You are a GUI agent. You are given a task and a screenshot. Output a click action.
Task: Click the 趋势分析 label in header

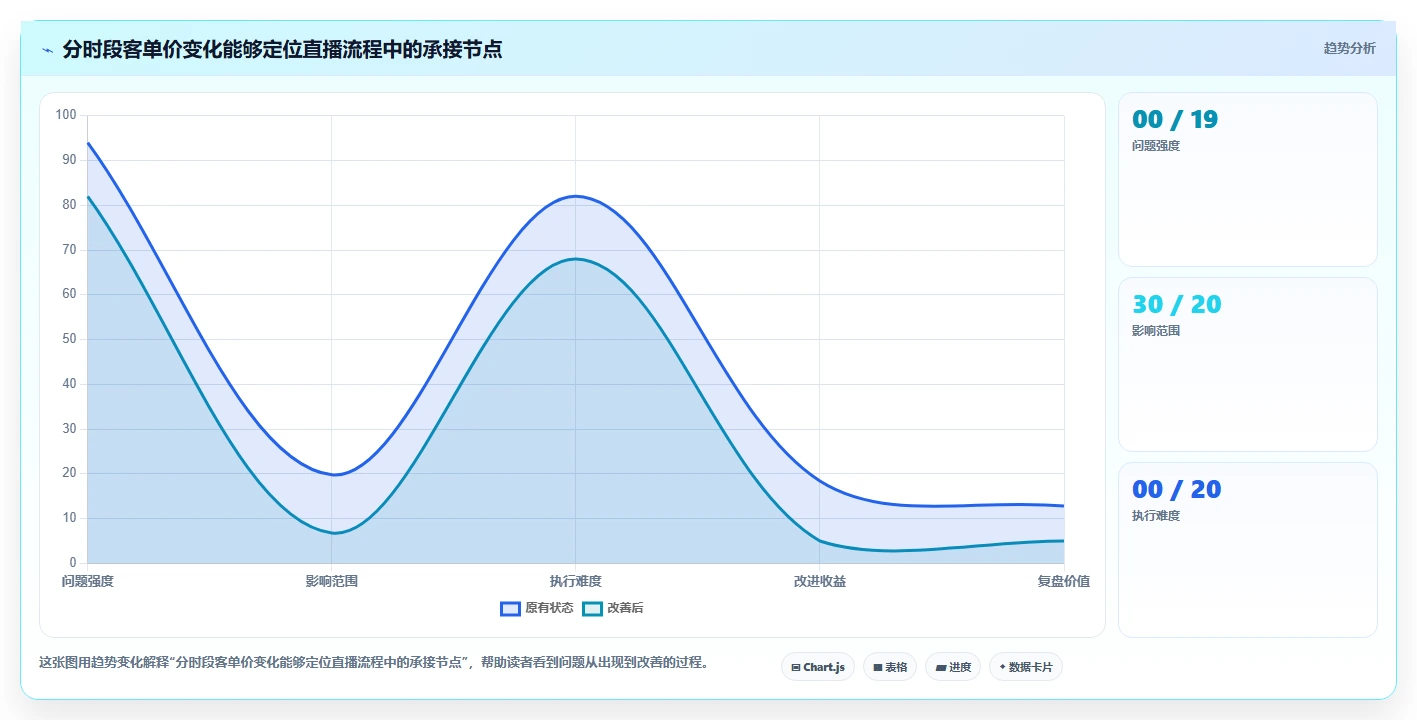point(1349,48)
